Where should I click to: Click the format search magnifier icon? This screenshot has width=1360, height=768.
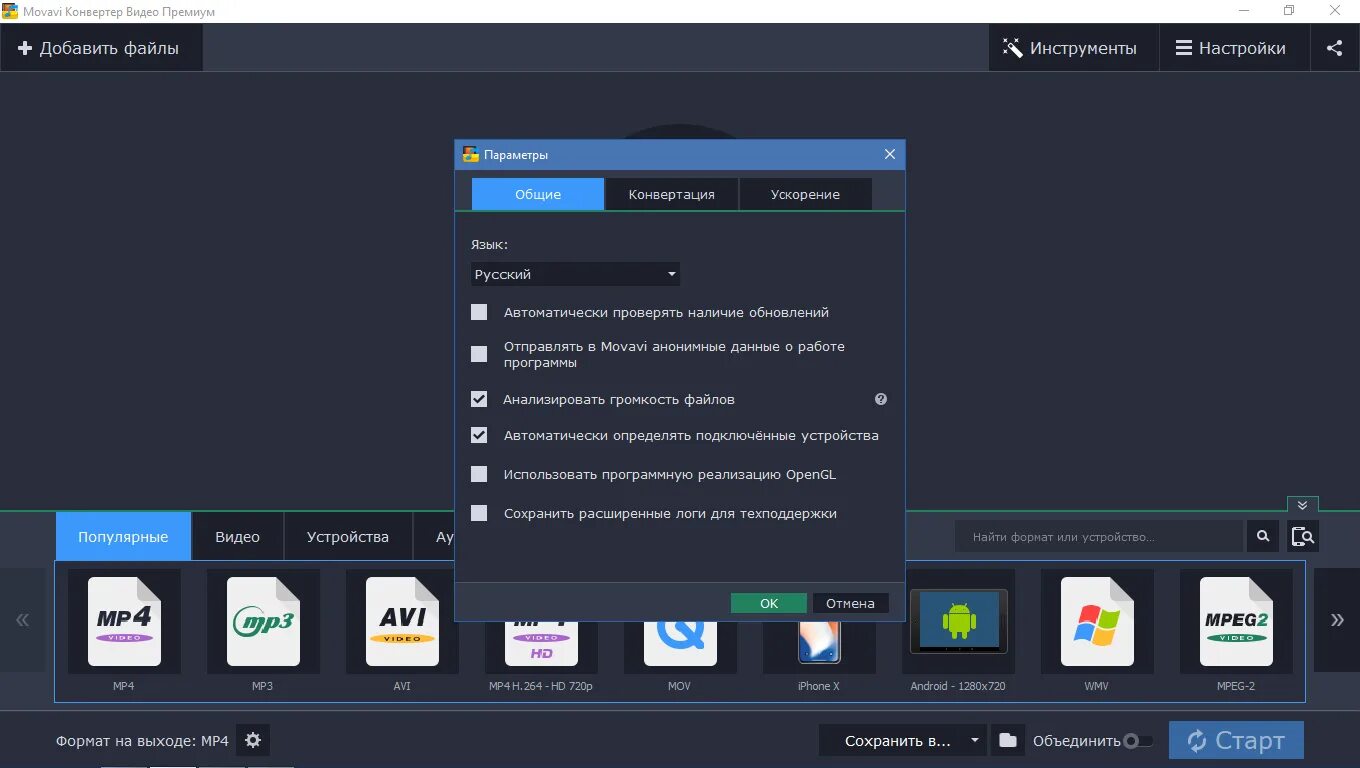click(1263, 537)
